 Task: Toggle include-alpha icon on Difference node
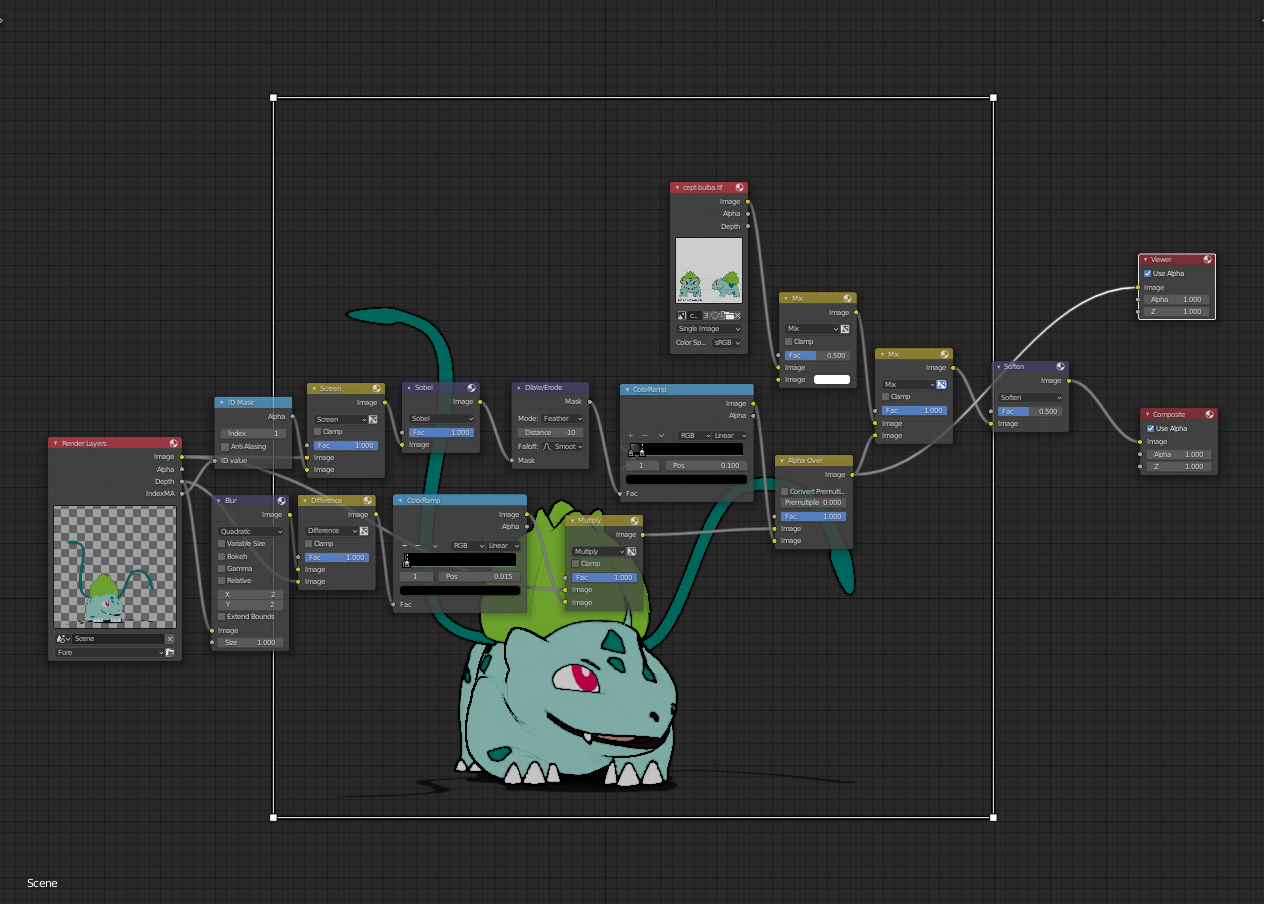coord(364,531)
